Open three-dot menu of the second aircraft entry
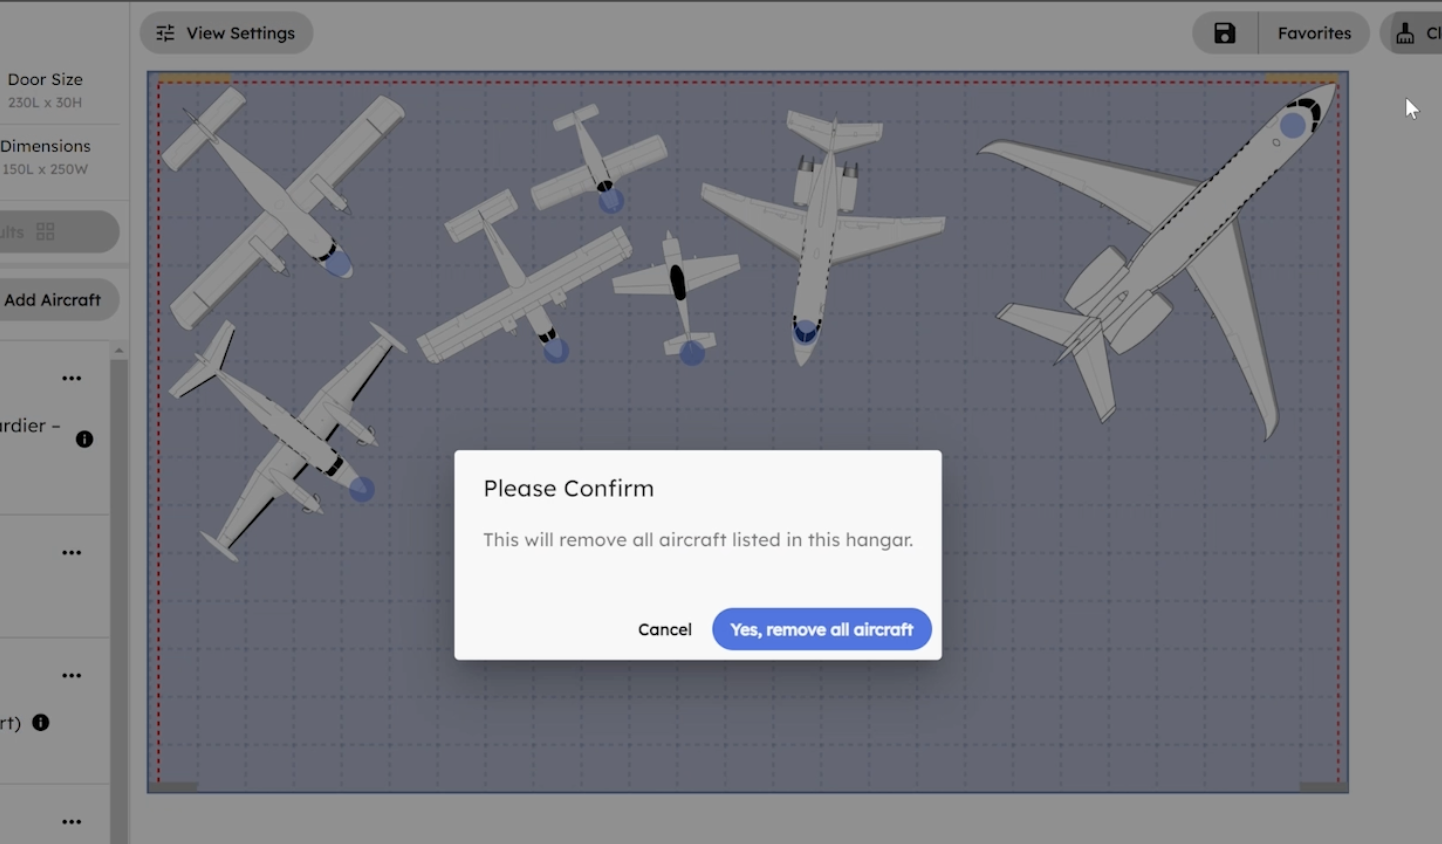1442x844 pixels. pos(71,552)
